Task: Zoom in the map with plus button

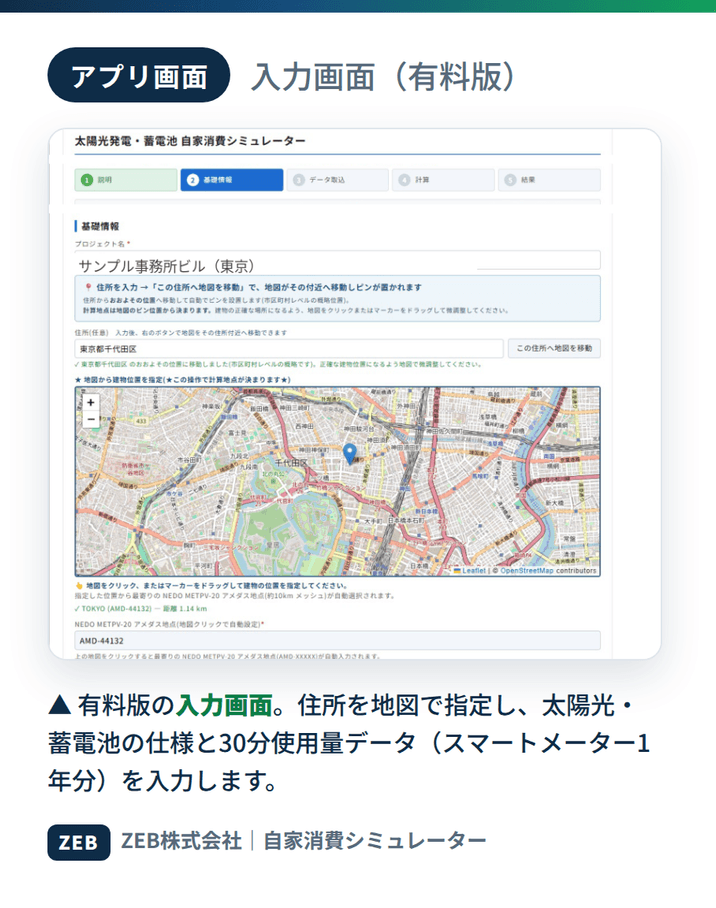Action: point(90,402)
